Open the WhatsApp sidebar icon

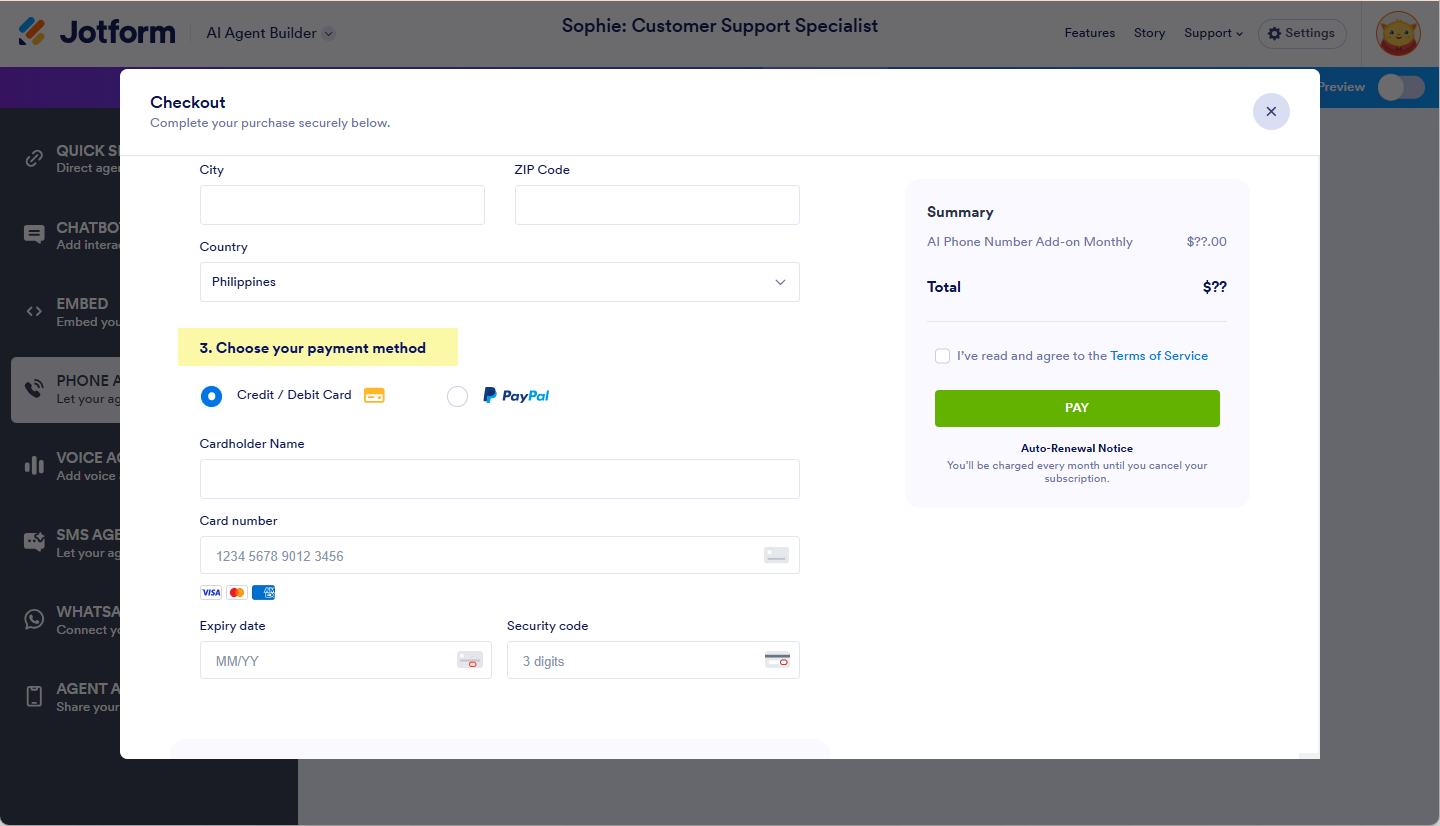click(34, 619)
